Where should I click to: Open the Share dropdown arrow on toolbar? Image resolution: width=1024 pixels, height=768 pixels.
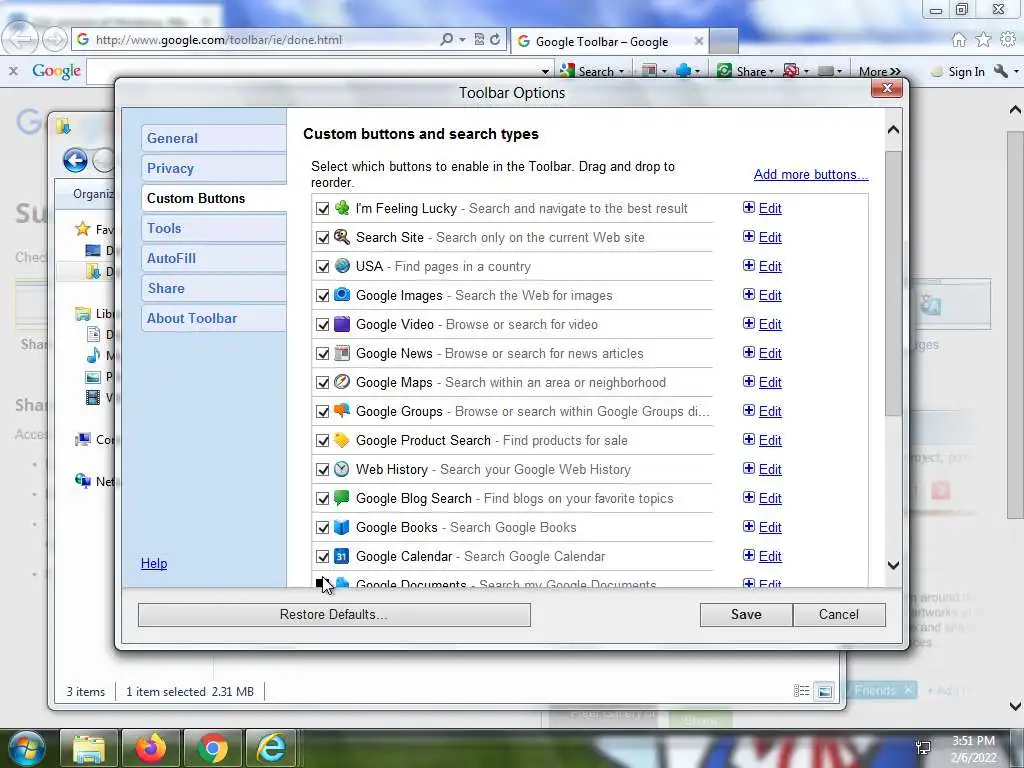[x=771, y=72]
